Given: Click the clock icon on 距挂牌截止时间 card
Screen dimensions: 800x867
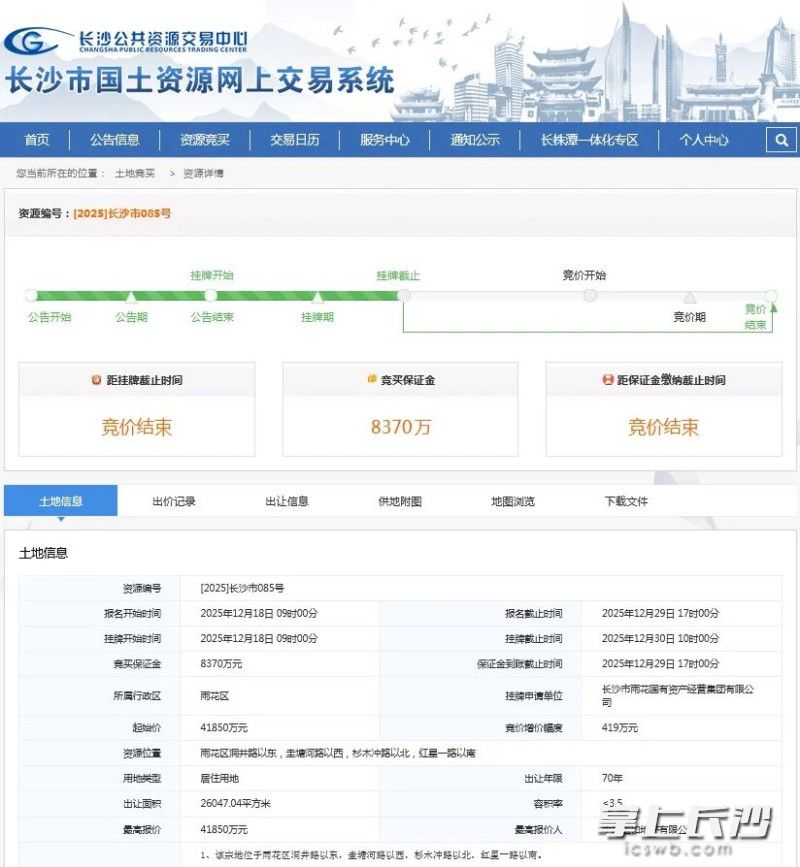Looking at the screenshot, I should [x=96, y=379].
